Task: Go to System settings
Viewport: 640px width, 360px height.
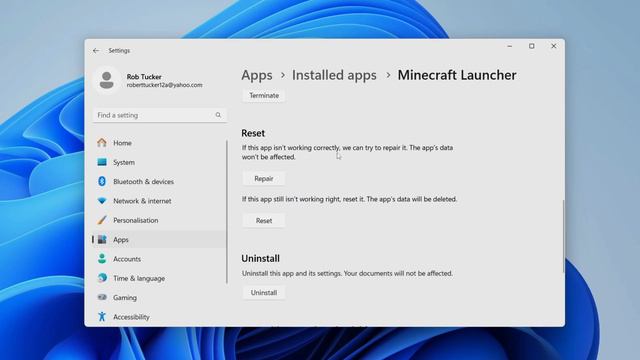Action: (159, 162)
